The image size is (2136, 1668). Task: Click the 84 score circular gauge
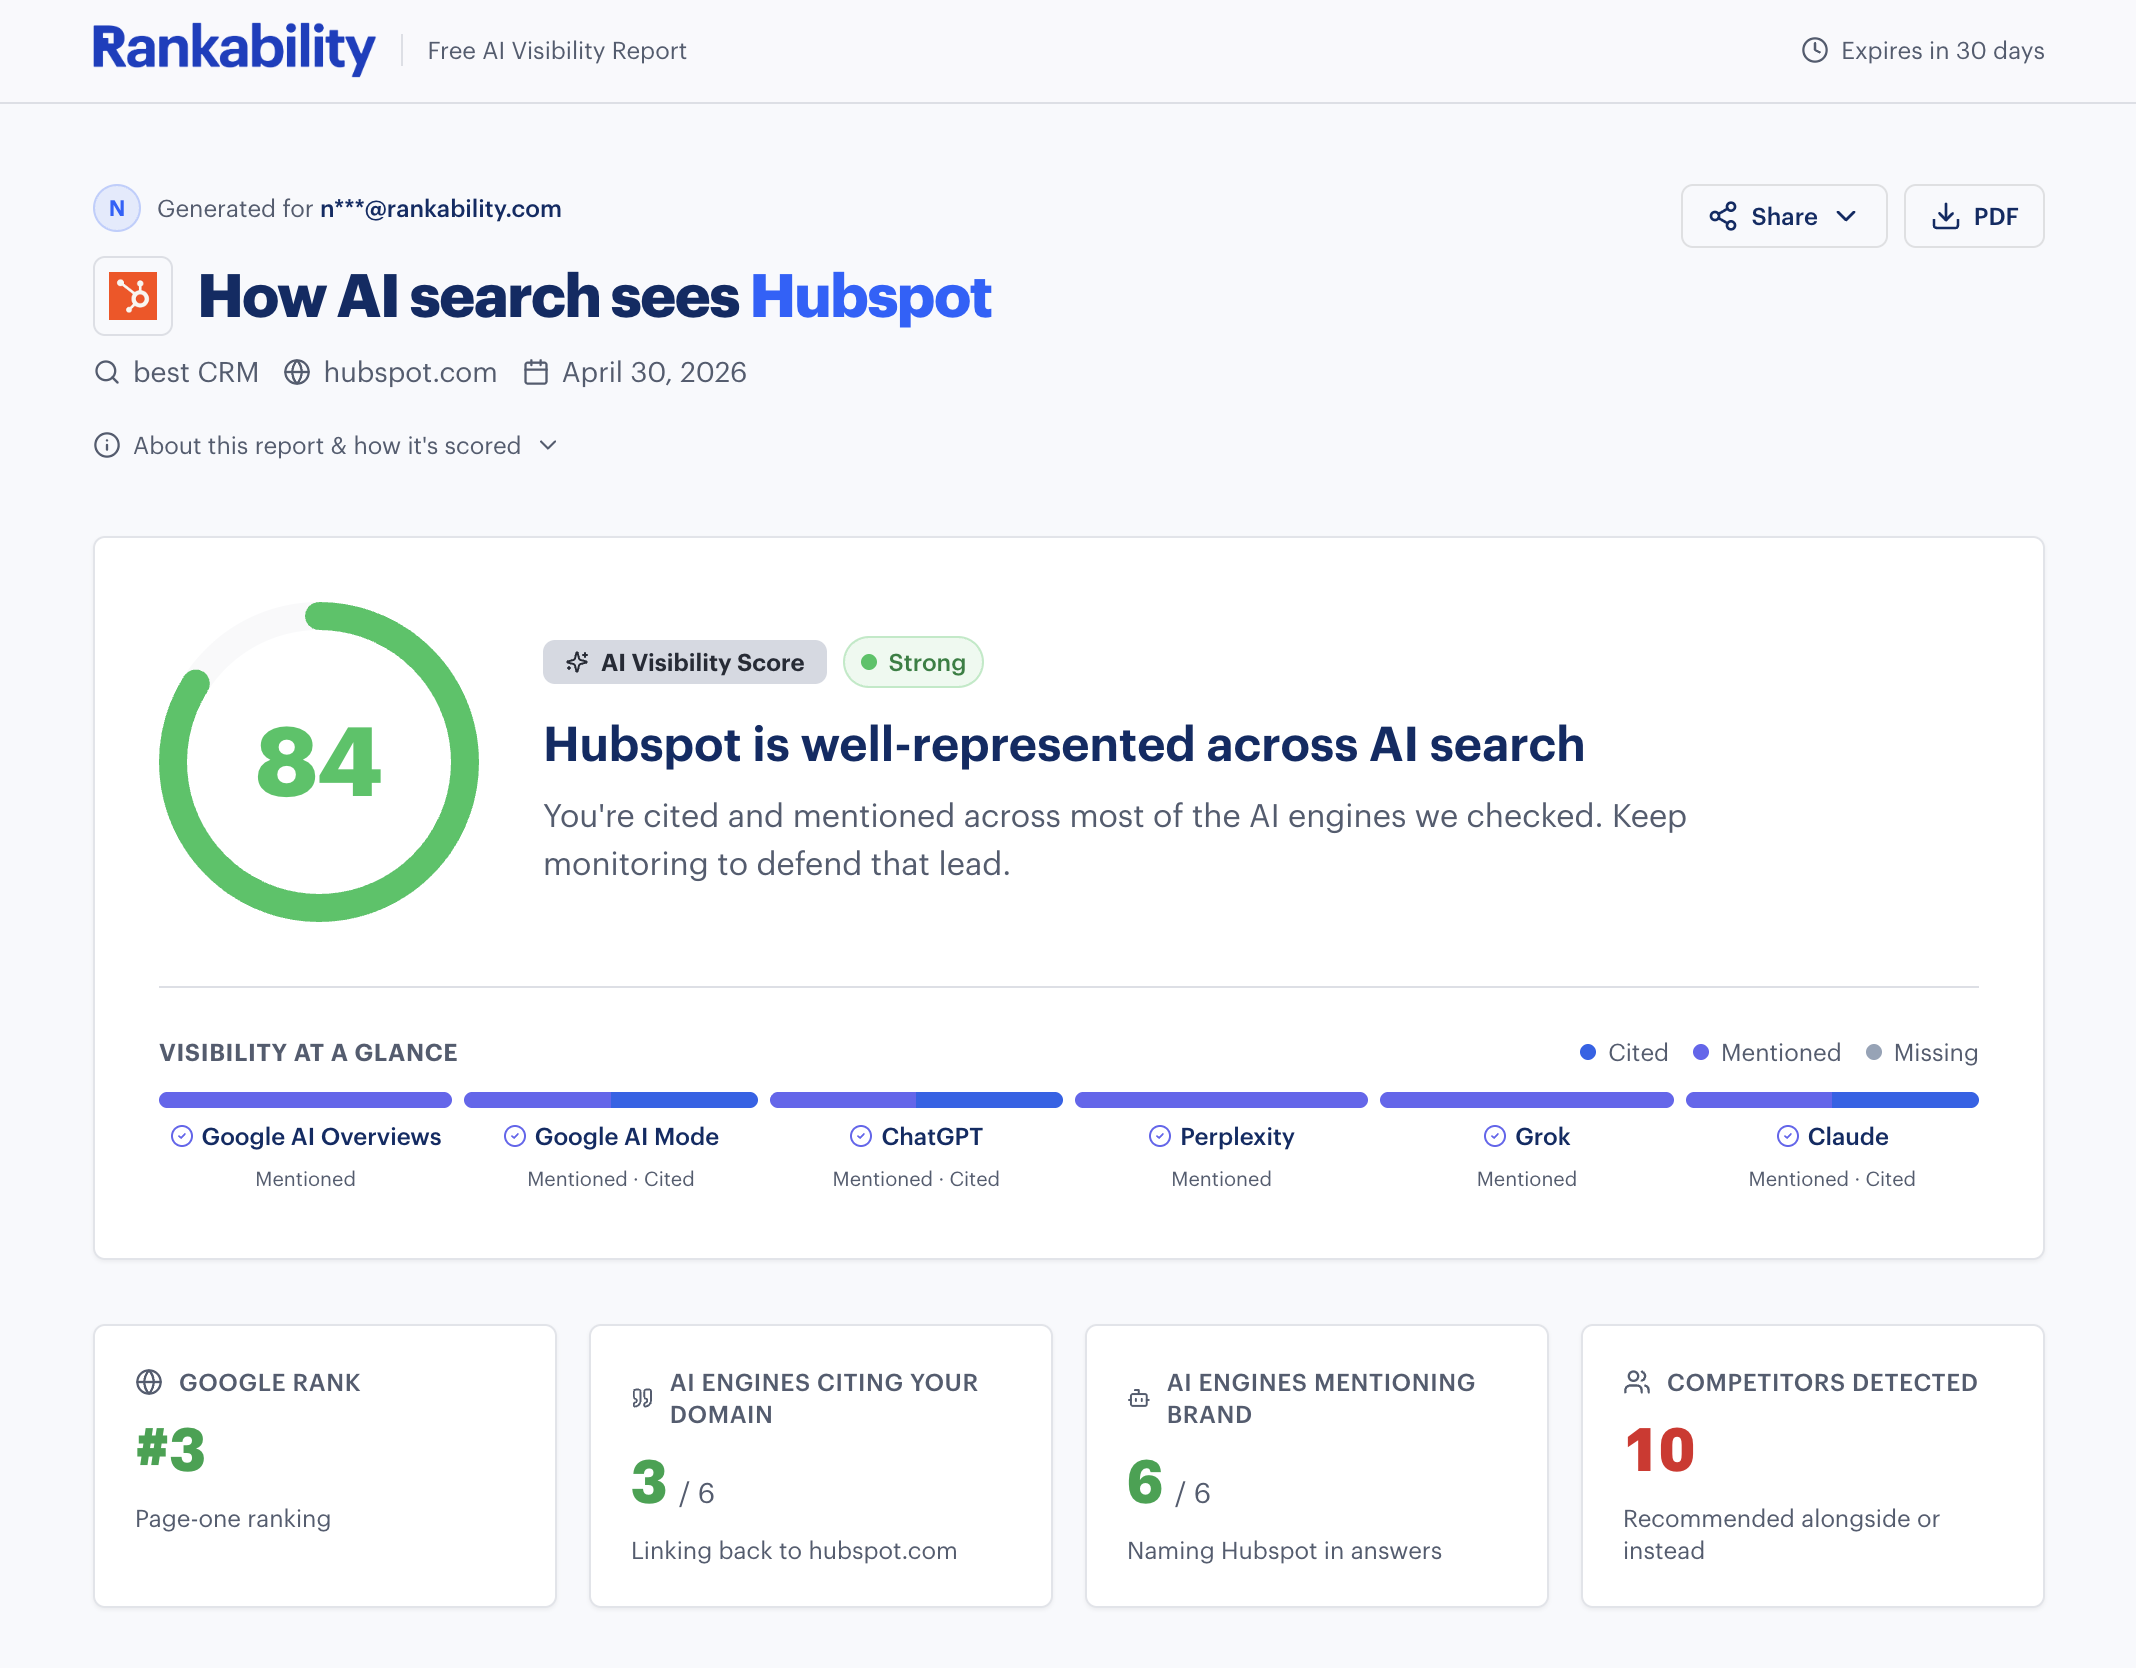(x=319, y=762)
